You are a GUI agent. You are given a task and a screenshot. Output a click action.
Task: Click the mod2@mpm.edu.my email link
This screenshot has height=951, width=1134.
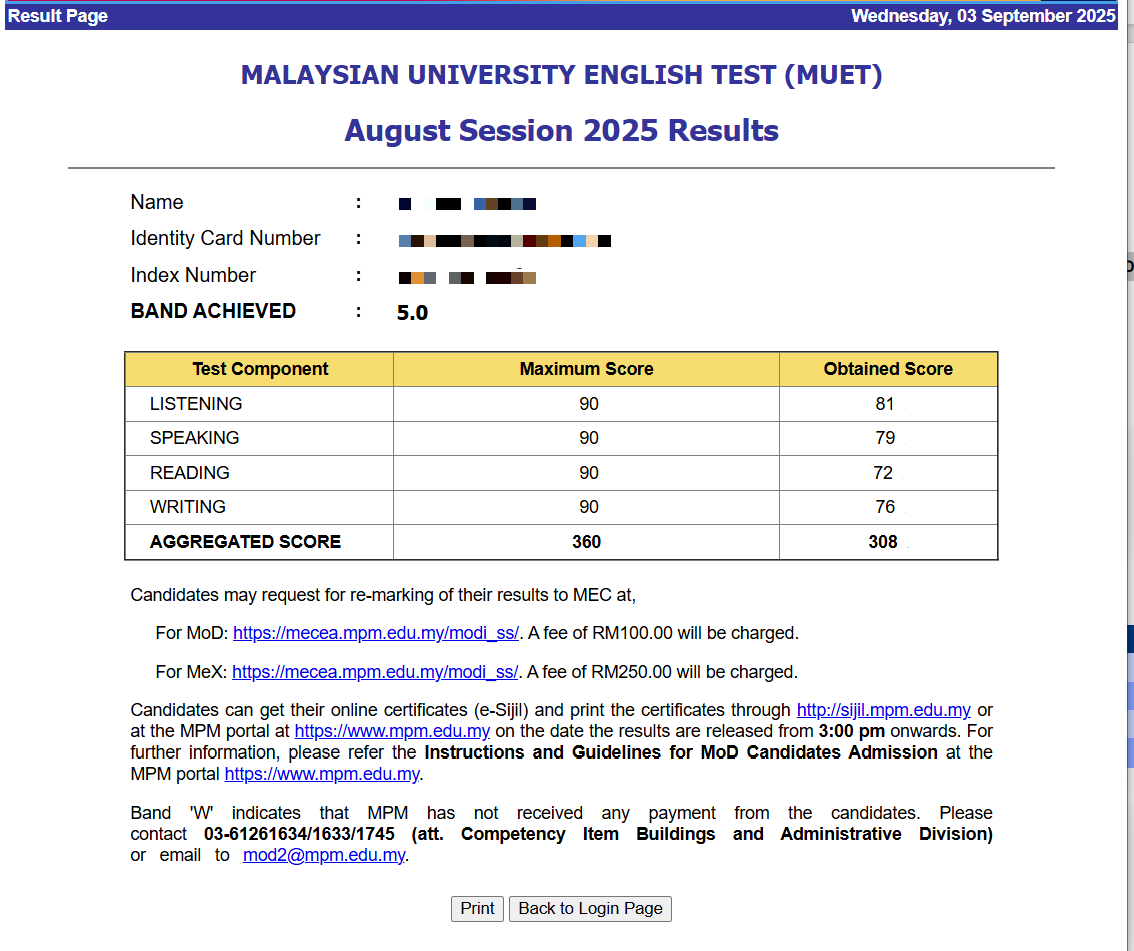pos(325,855)
